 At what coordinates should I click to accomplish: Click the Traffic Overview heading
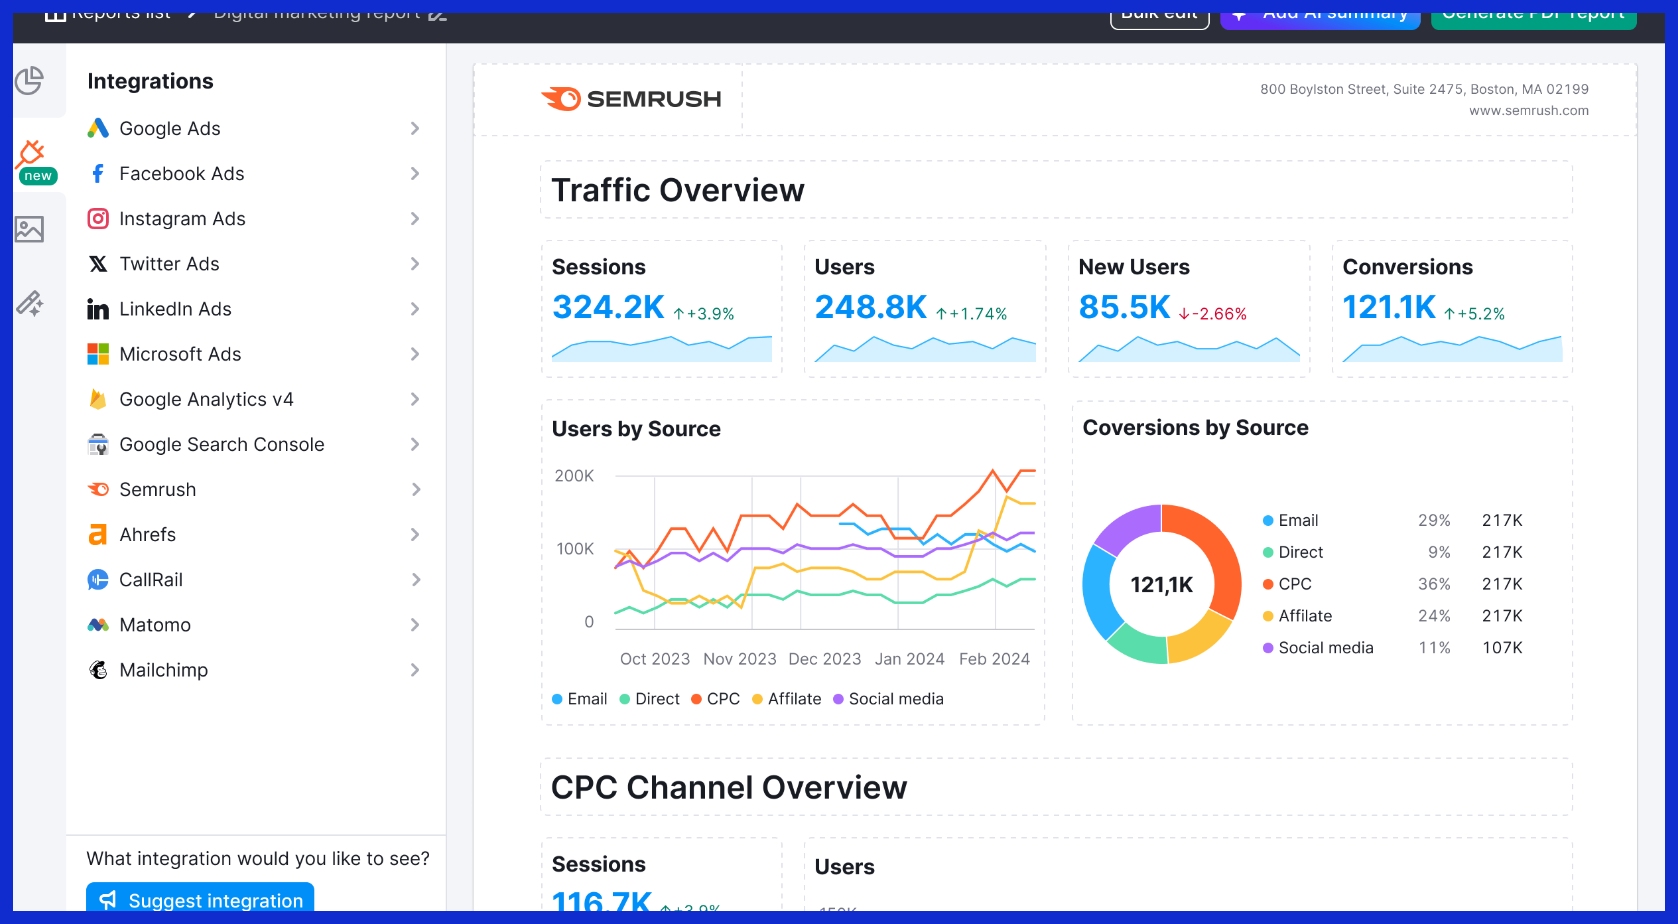pyautogui.click(x=678, y=190)
